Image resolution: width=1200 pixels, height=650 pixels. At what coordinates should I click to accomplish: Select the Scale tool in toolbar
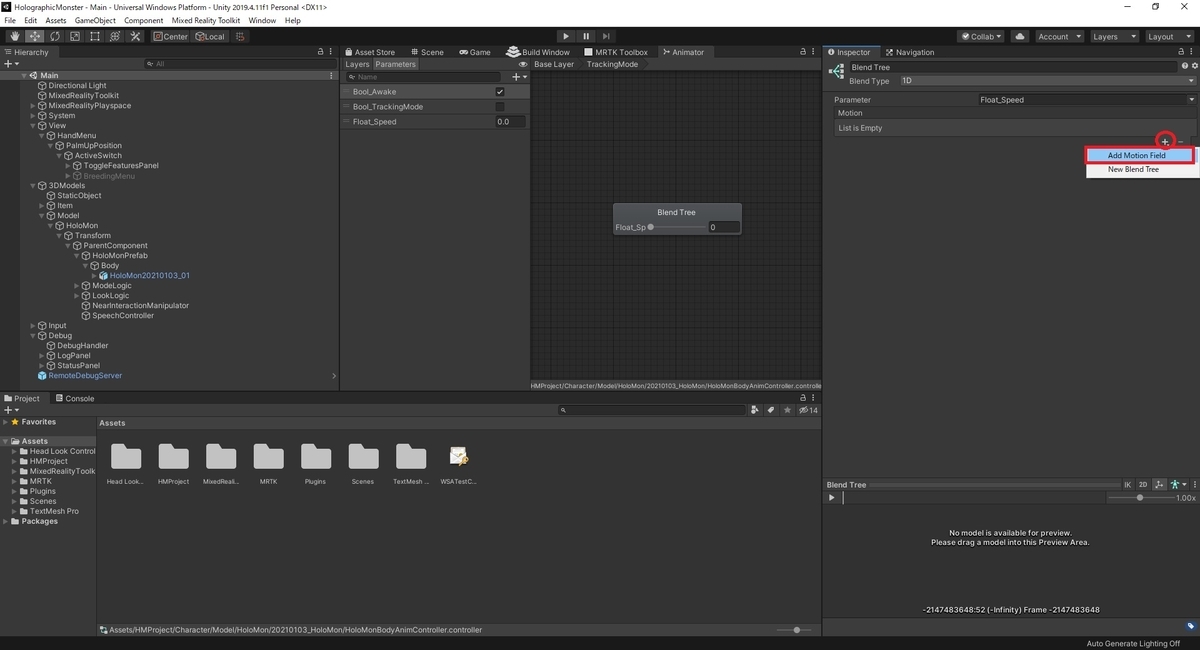tap(74, 37)
